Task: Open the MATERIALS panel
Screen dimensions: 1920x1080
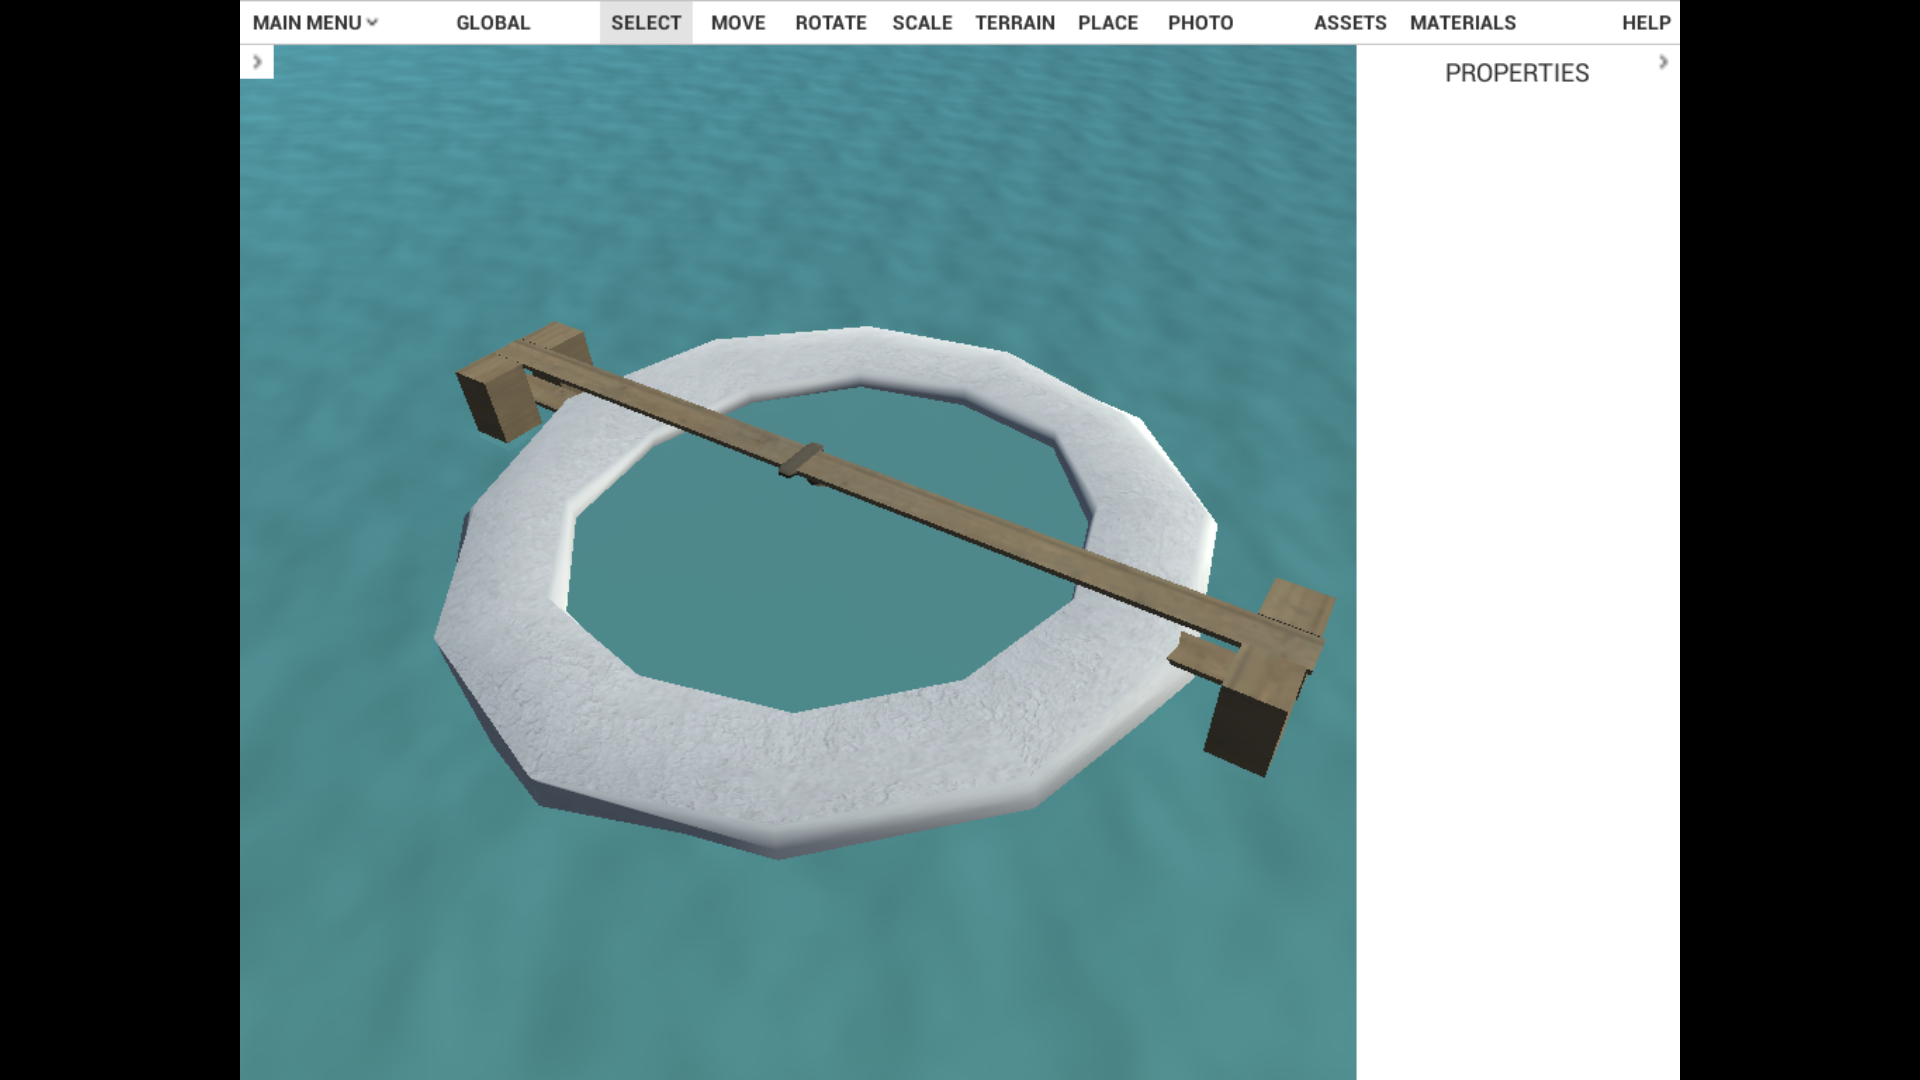Action: [1462, 22]
